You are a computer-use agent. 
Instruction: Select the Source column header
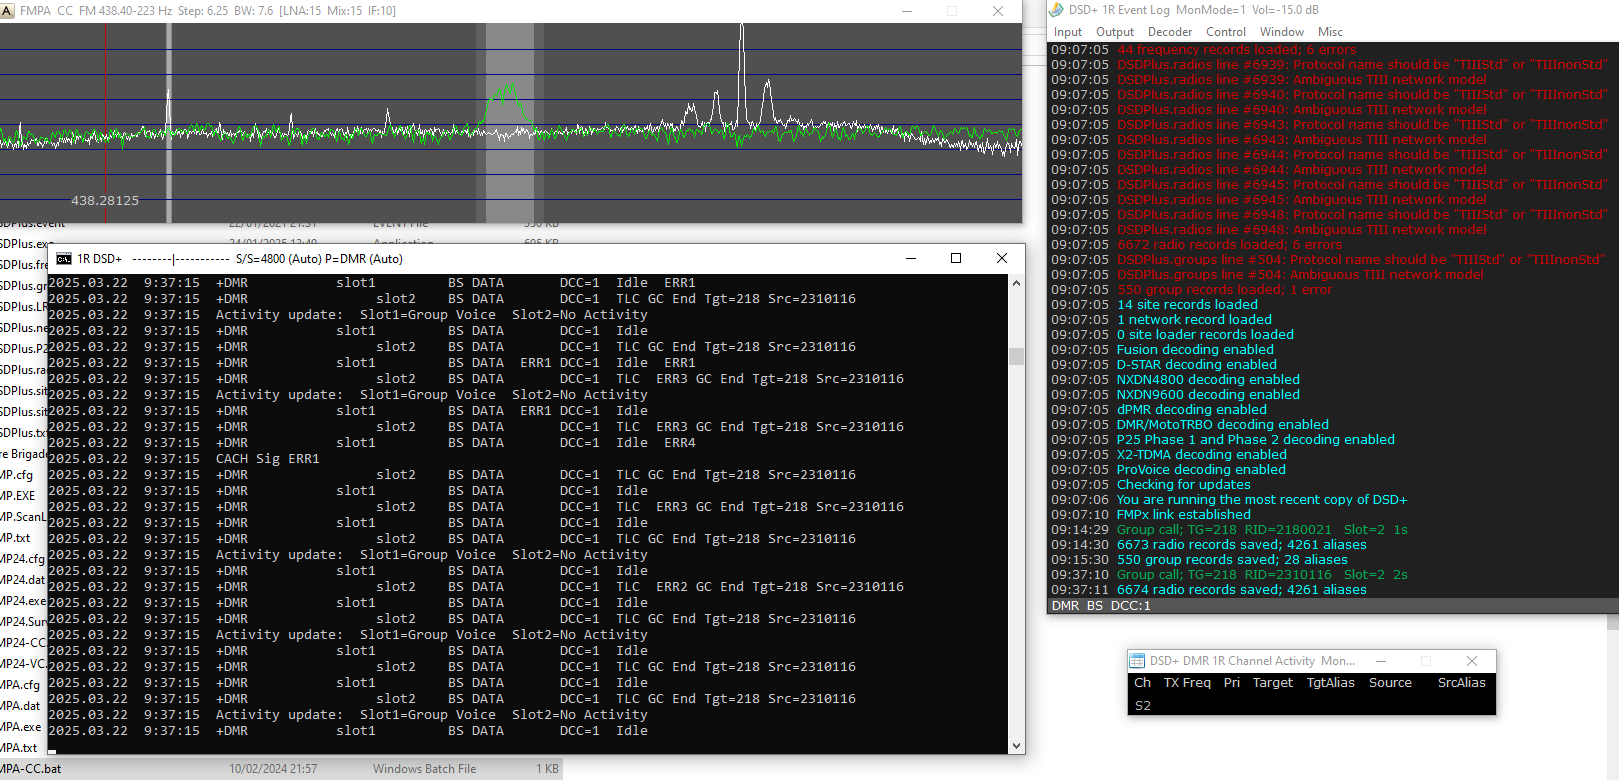tap(1391, 683)
